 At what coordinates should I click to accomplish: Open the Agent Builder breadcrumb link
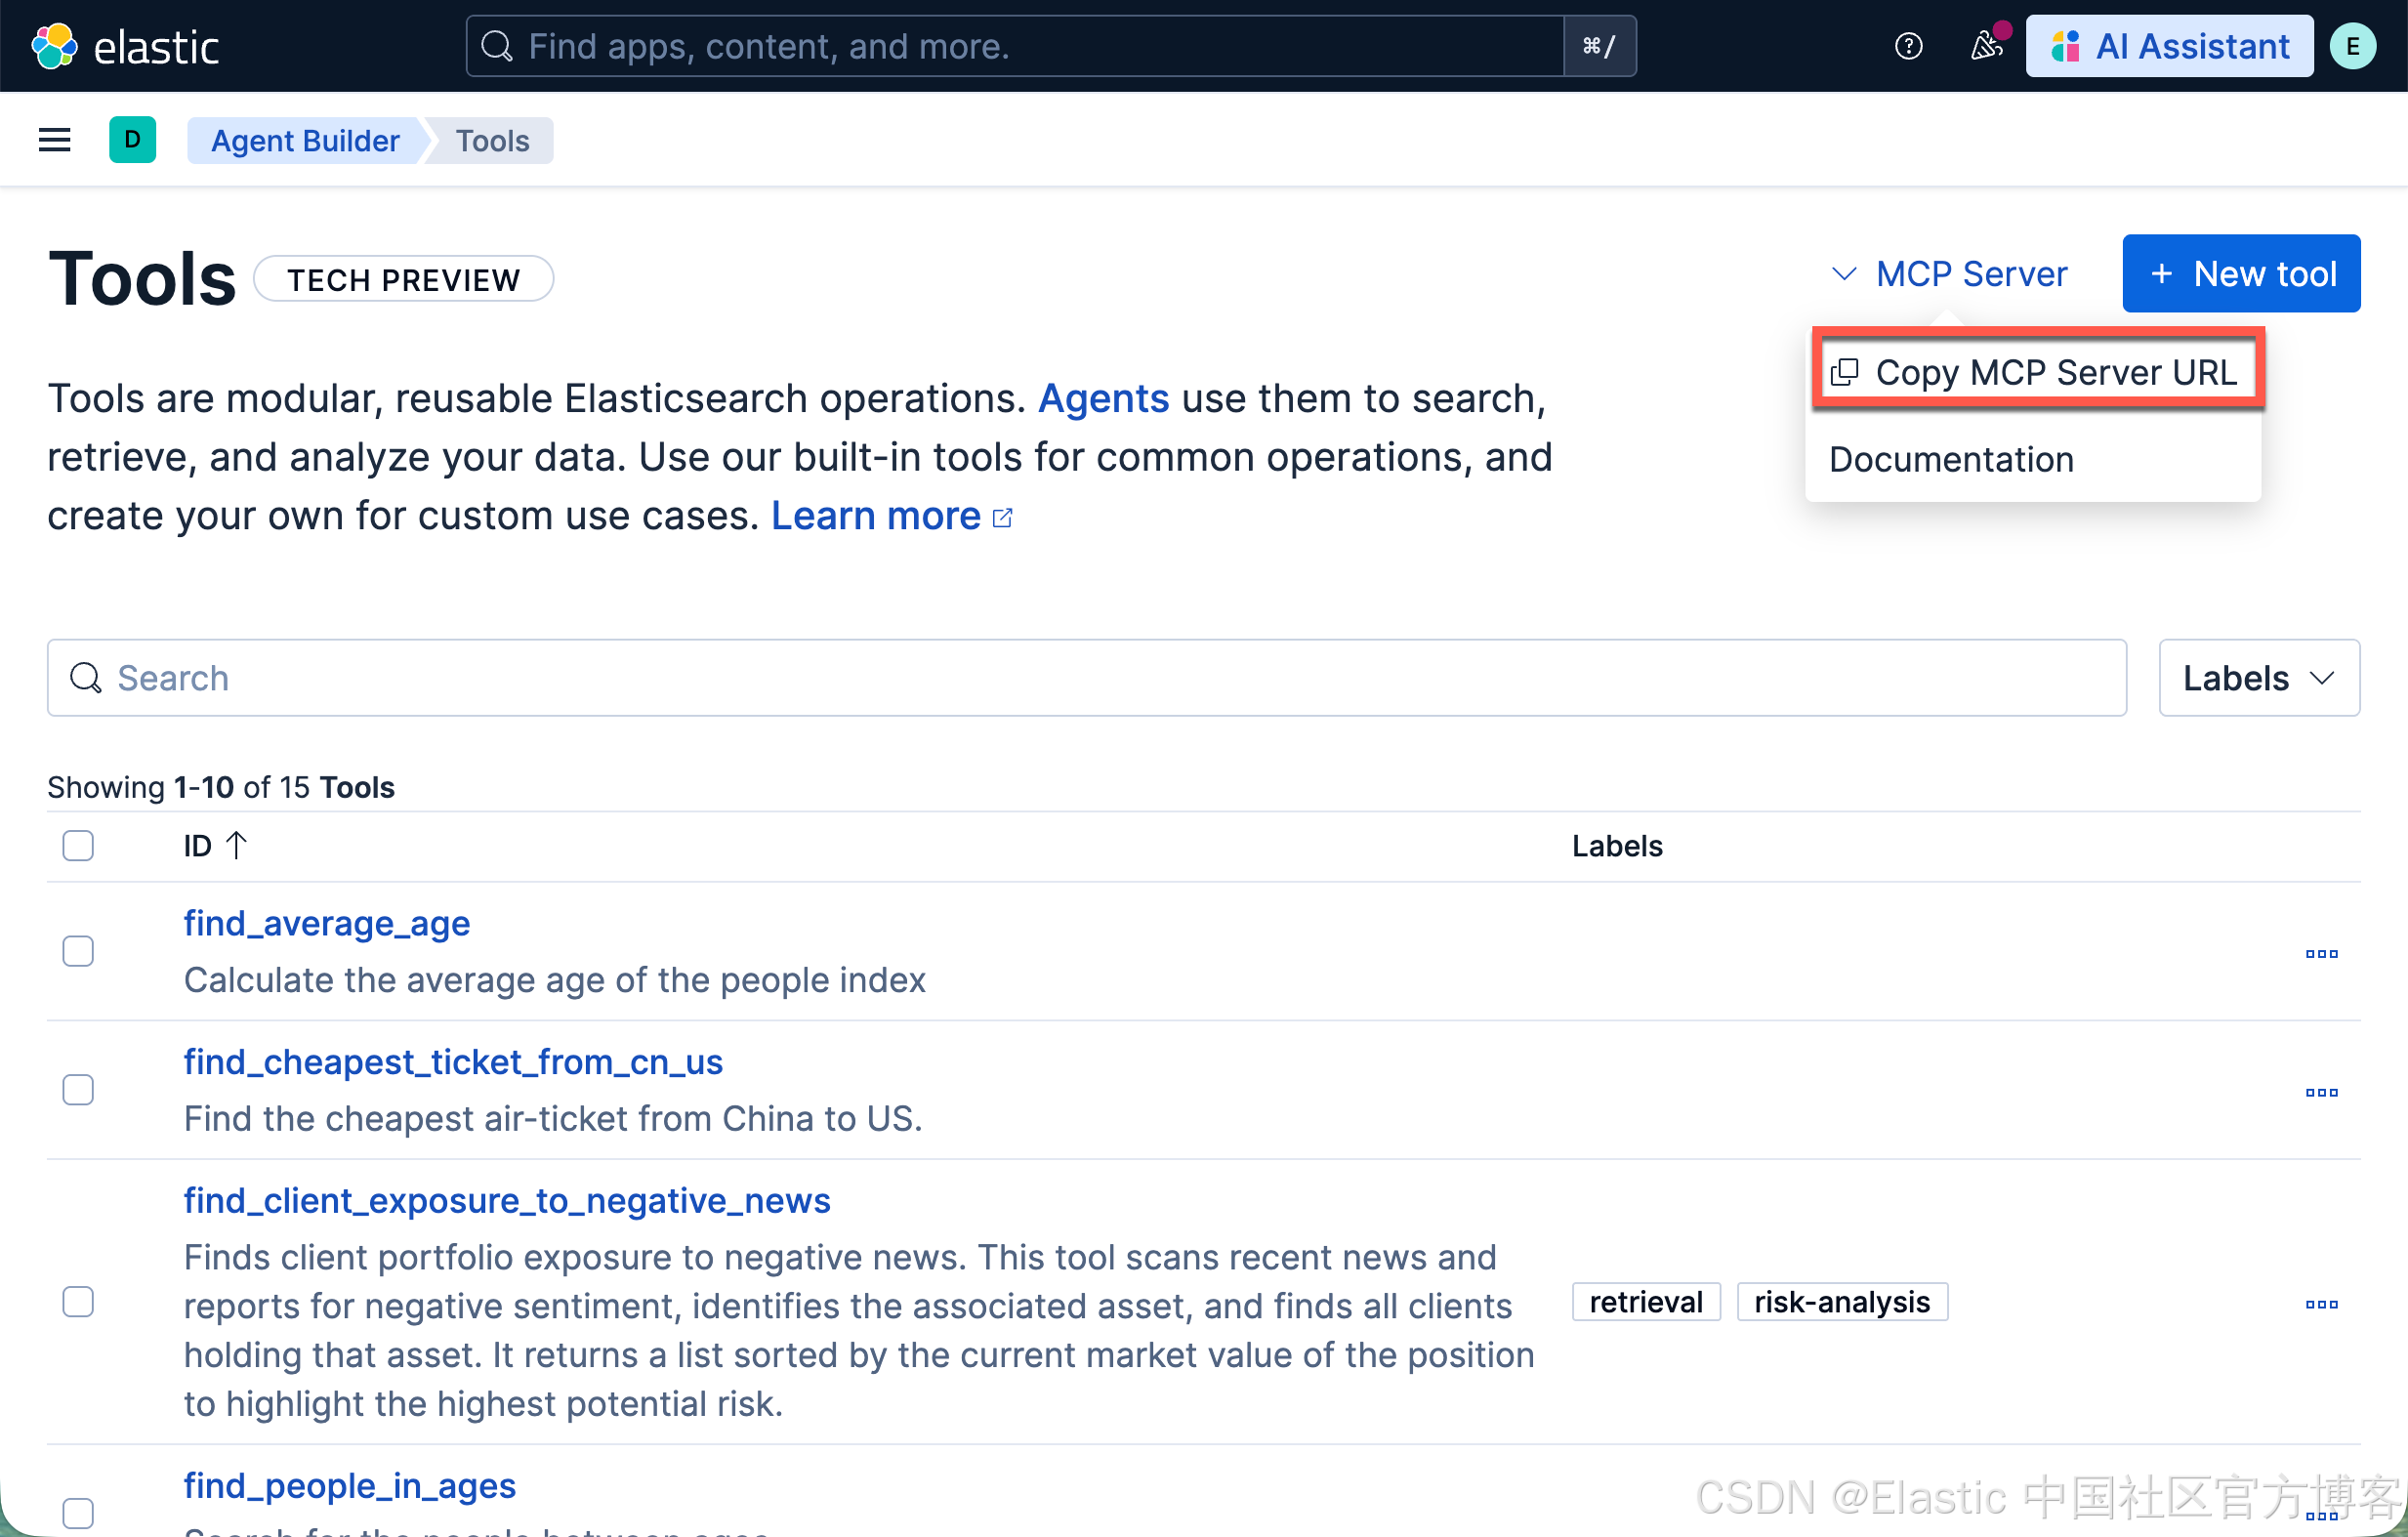click(305, 140)
